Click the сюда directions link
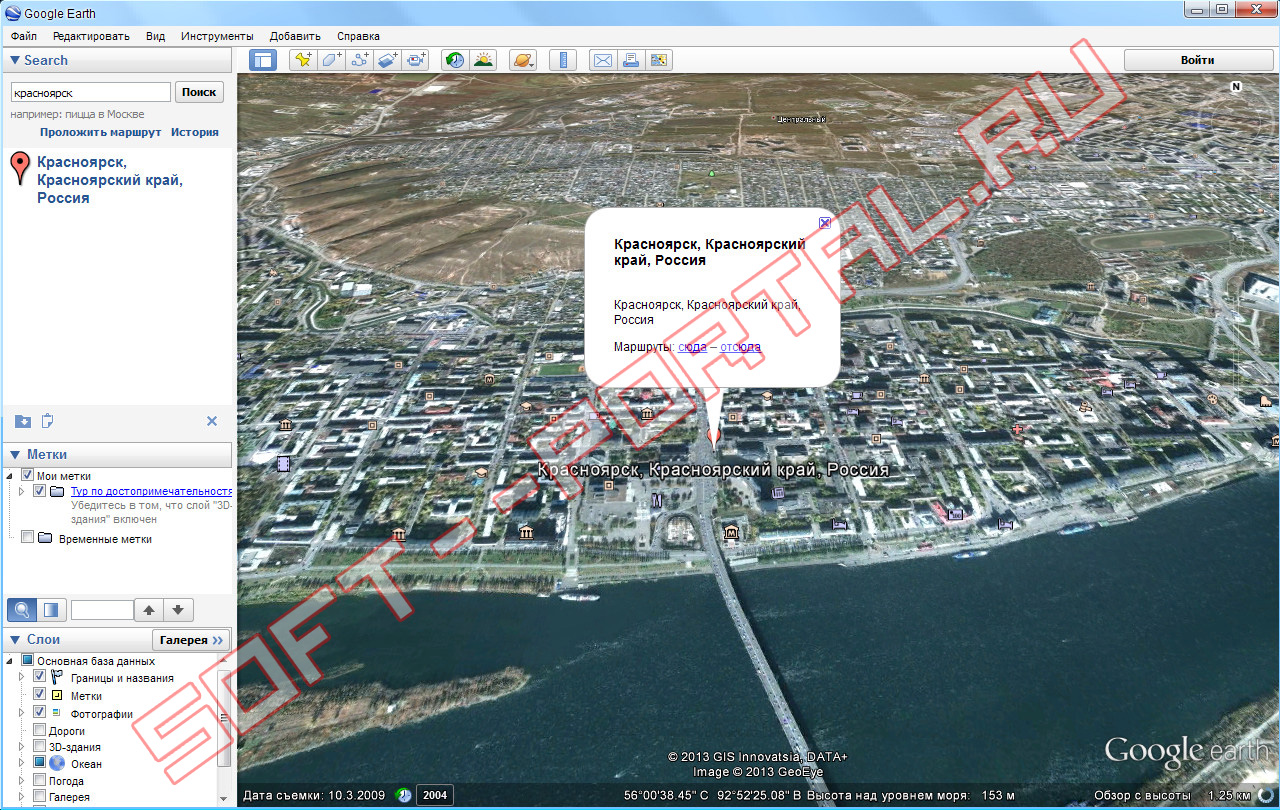Image resolution: width=1280 pixels, height=810 pixels. click(x=692, y=347)
